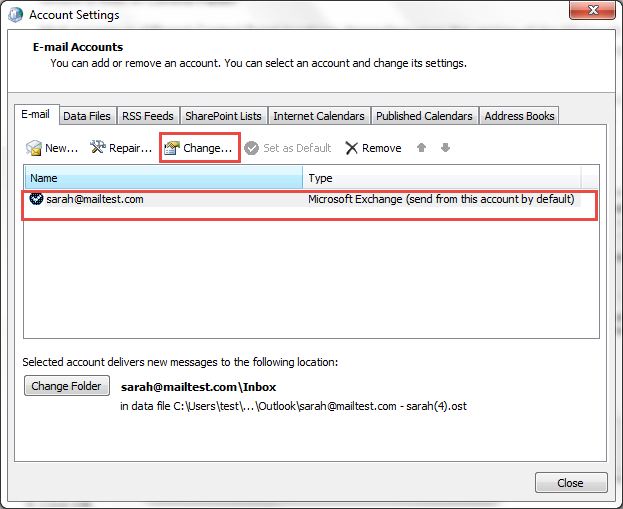623x509 pixels.
Task: Open the Address Books tab
Action: [x=519, y=116]
